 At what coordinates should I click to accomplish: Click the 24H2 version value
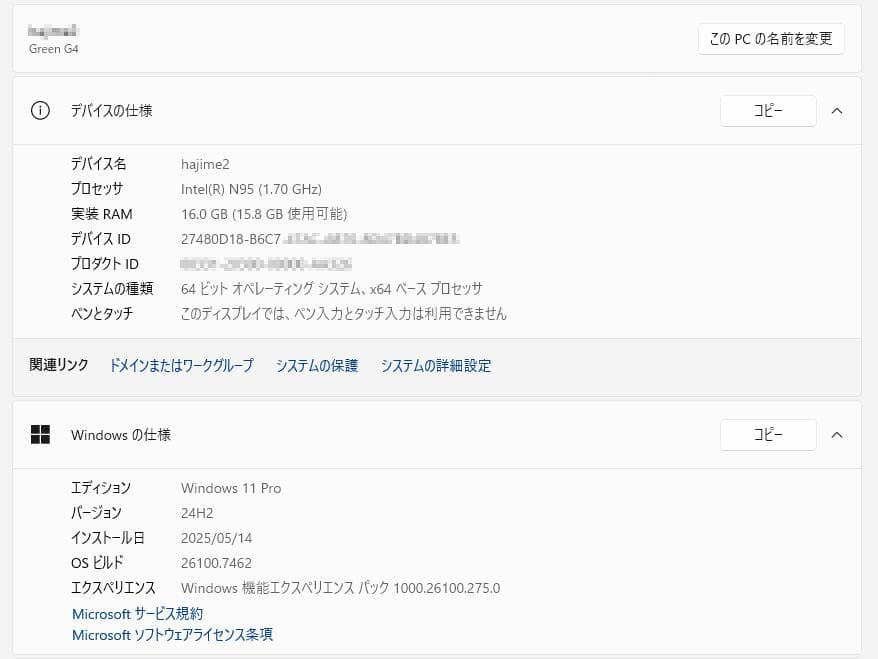tap(196, 513)
